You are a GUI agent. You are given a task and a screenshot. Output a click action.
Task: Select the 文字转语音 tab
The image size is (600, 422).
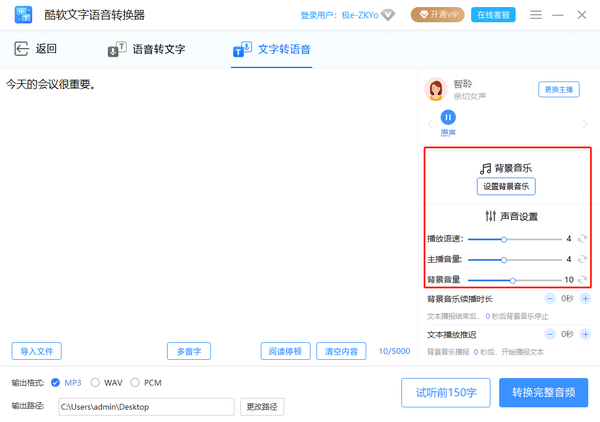[272, 49]
